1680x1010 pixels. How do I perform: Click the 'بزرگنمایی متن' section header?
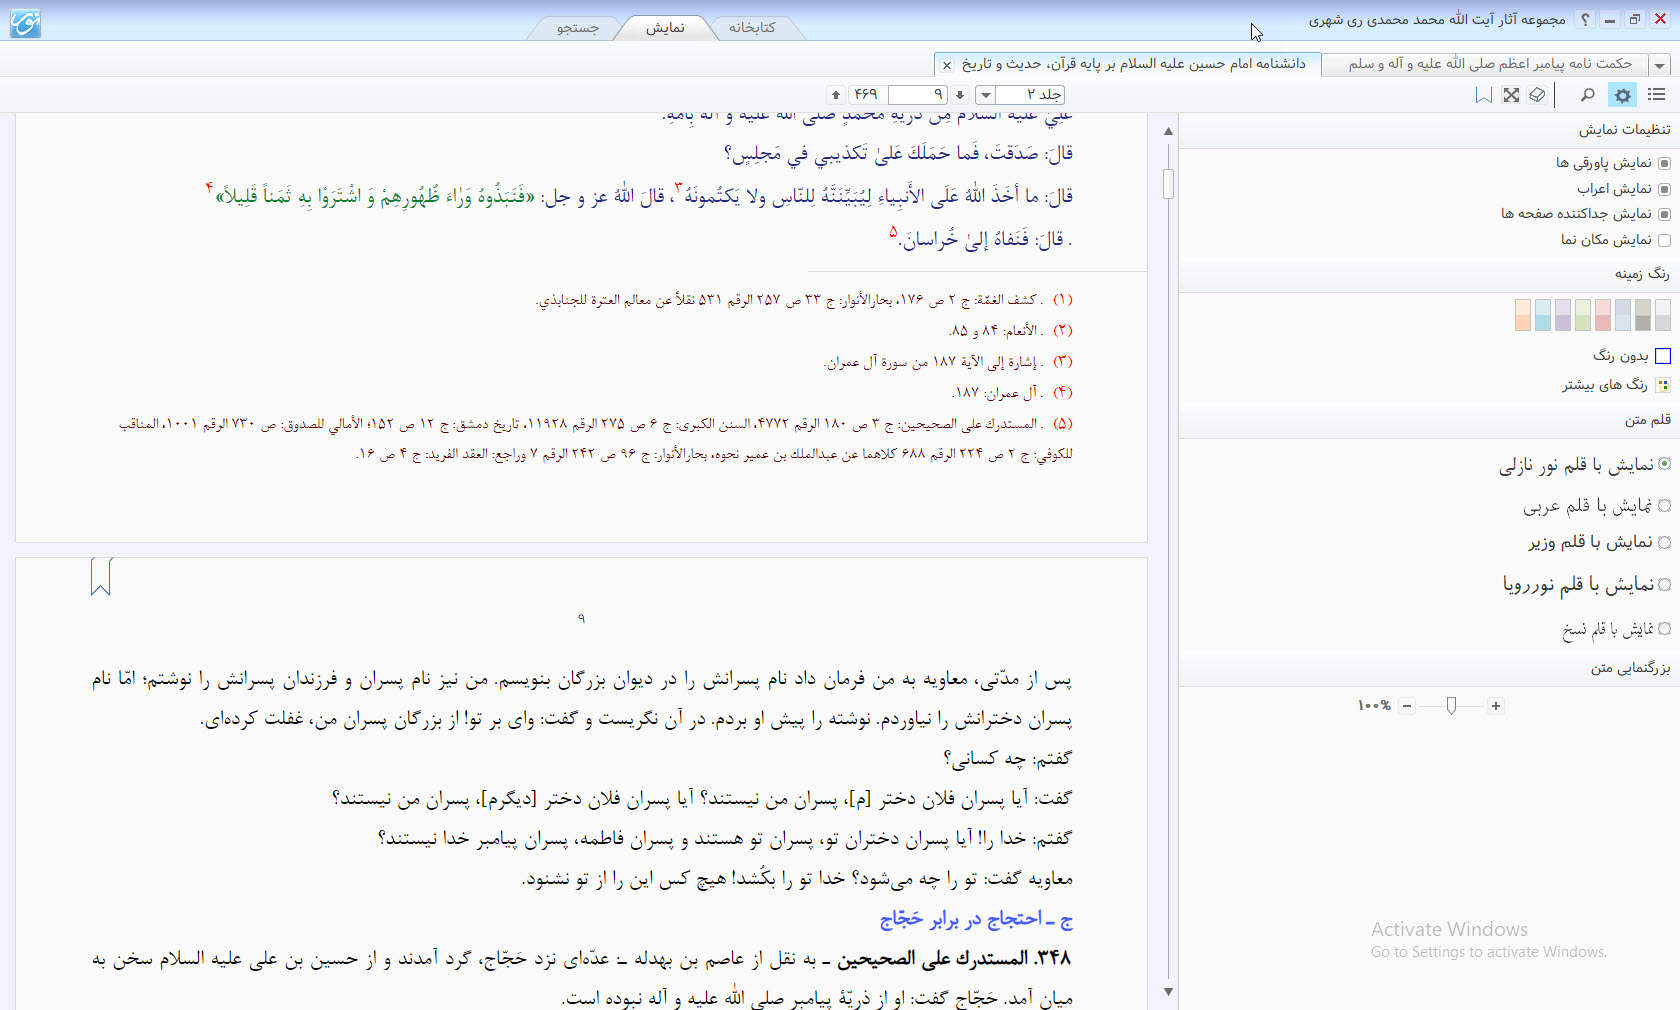point(1630,668)
